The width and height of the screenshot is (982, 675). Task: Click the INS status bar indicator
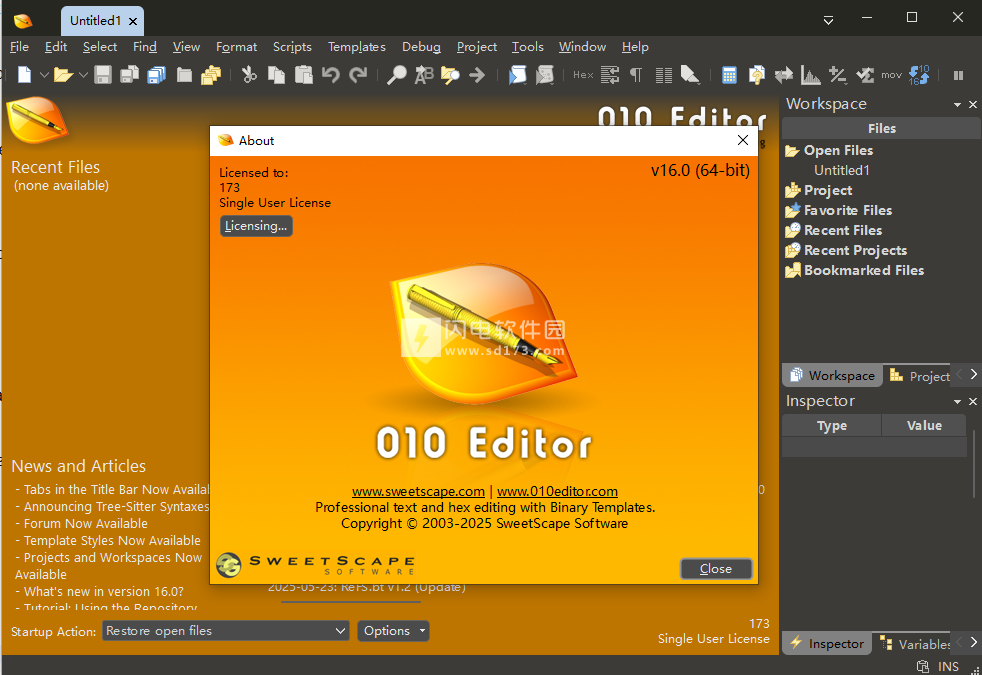tap(948, 666)
